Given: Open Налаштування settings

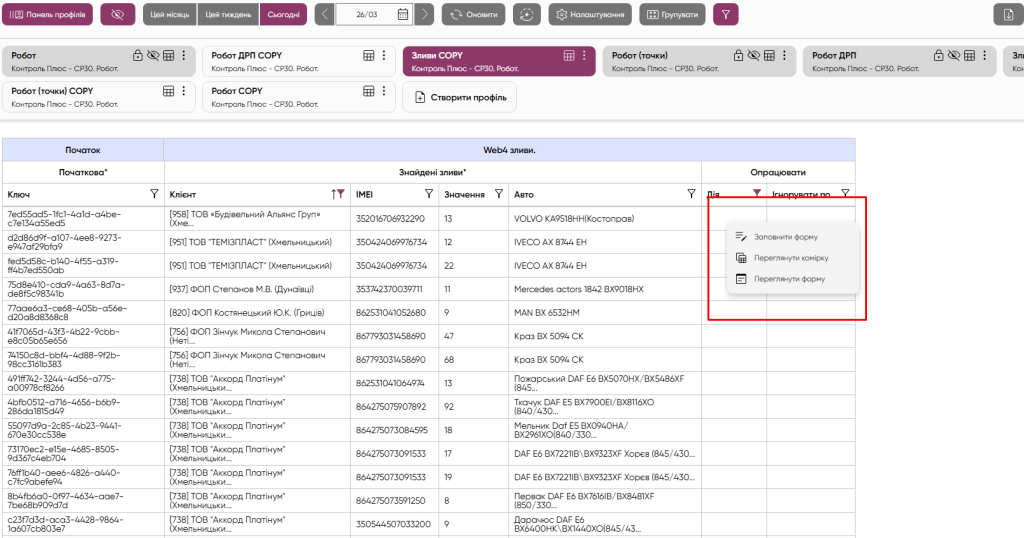Looking at the screenshot, I should (590, 14).
